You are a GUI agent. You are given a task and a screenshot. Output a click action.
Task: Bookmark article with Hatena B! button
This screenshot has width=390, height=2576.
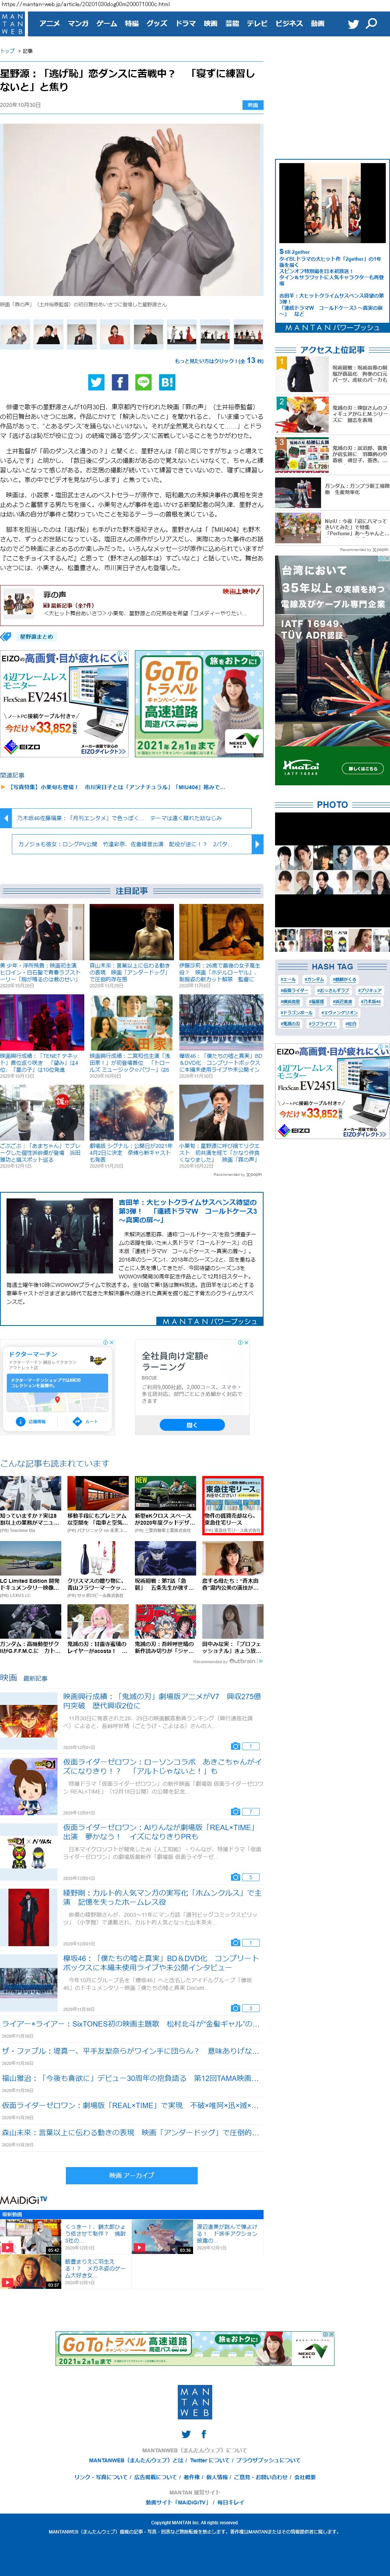coord(167,382)
